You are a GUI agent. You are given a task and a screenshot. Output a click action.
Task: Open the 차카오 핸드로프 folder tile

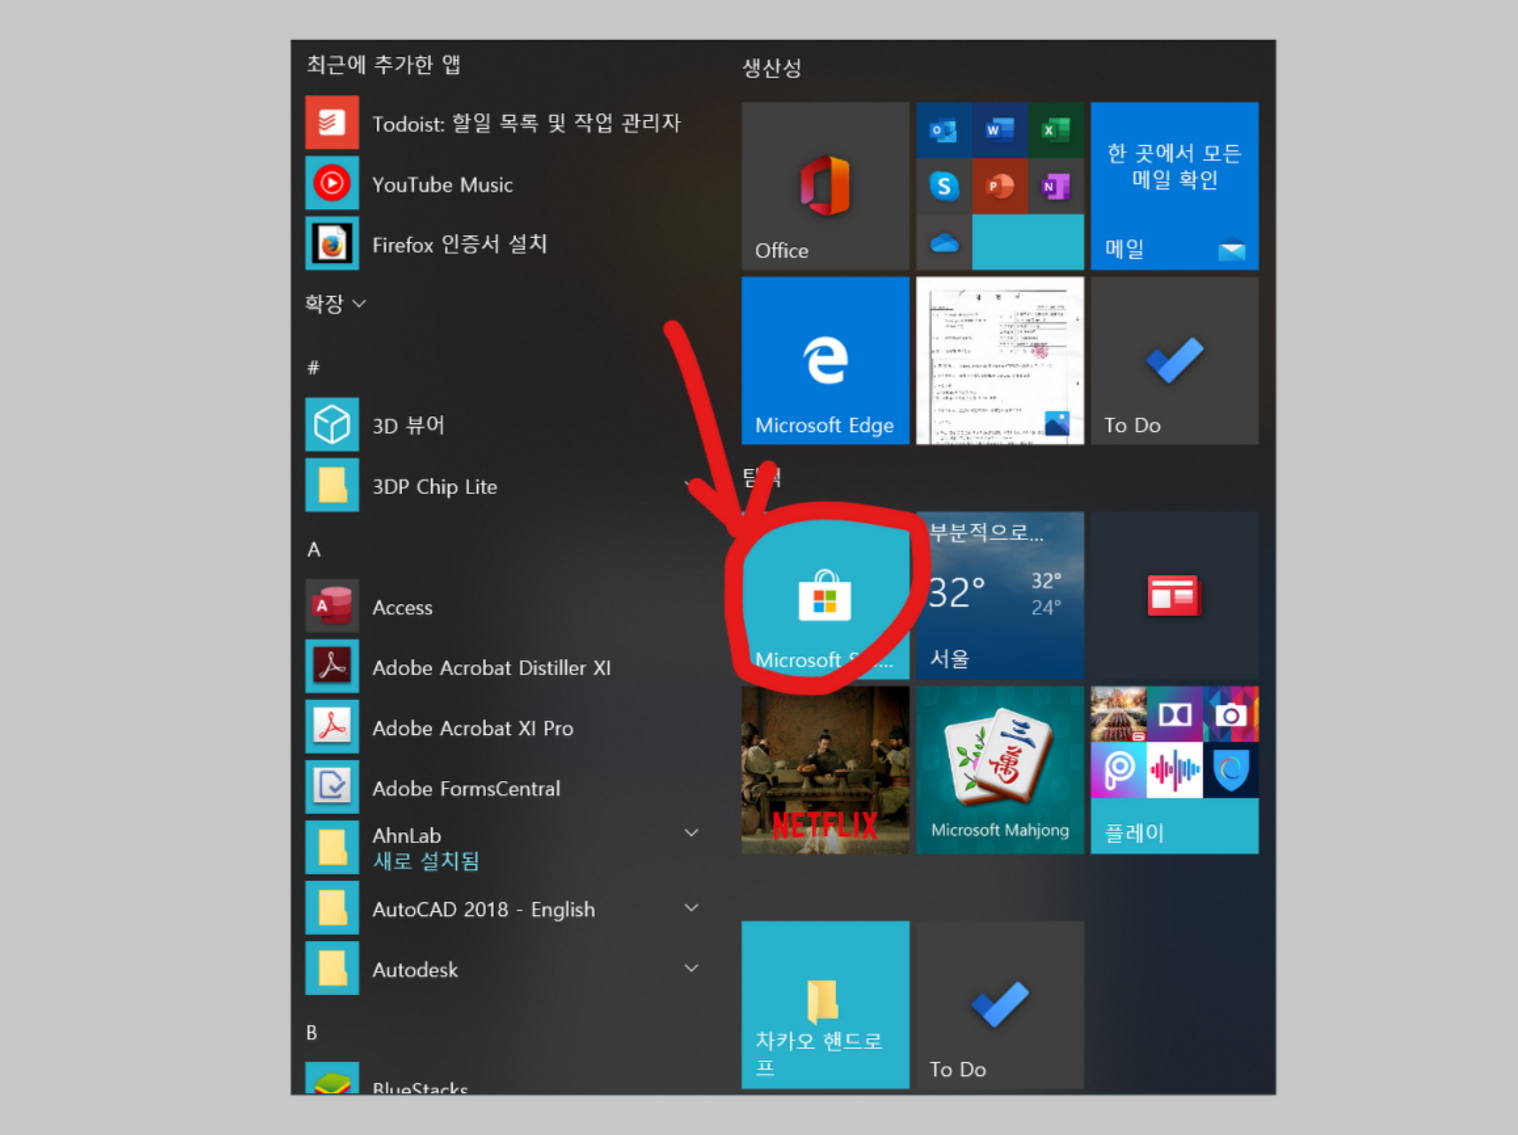[x=825, y=1005]
